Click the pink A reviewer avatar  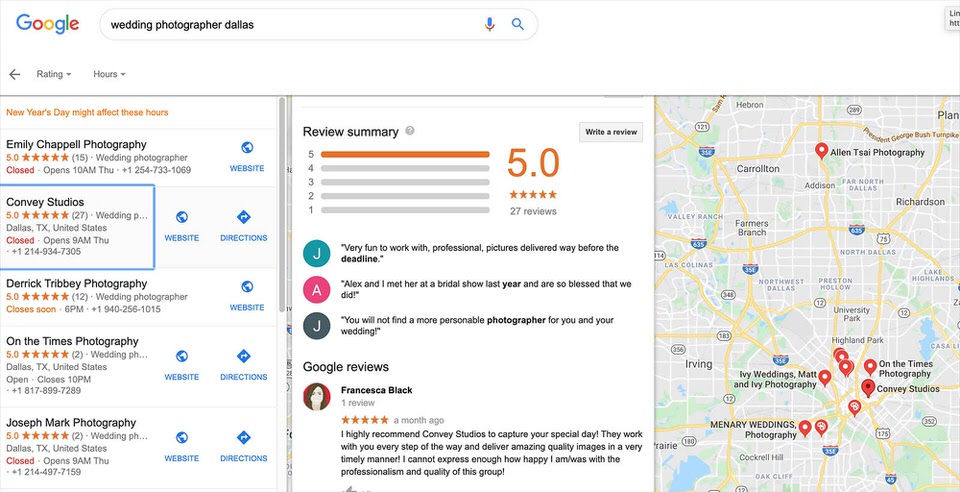pyautogui.click(x=317, y=289)
